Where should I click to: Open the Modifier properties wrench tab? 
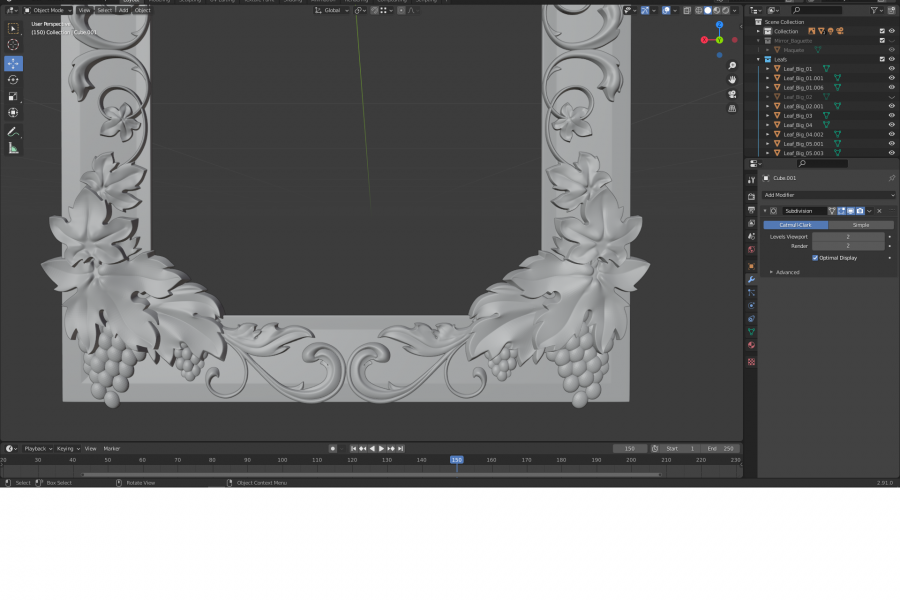(751, 280)
